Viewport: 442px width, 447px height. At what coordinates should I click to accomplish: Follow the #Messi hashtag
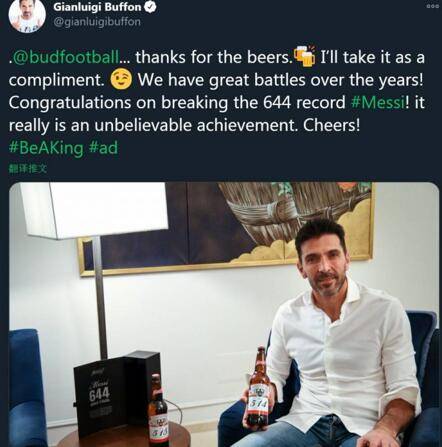tap(378, 102)
